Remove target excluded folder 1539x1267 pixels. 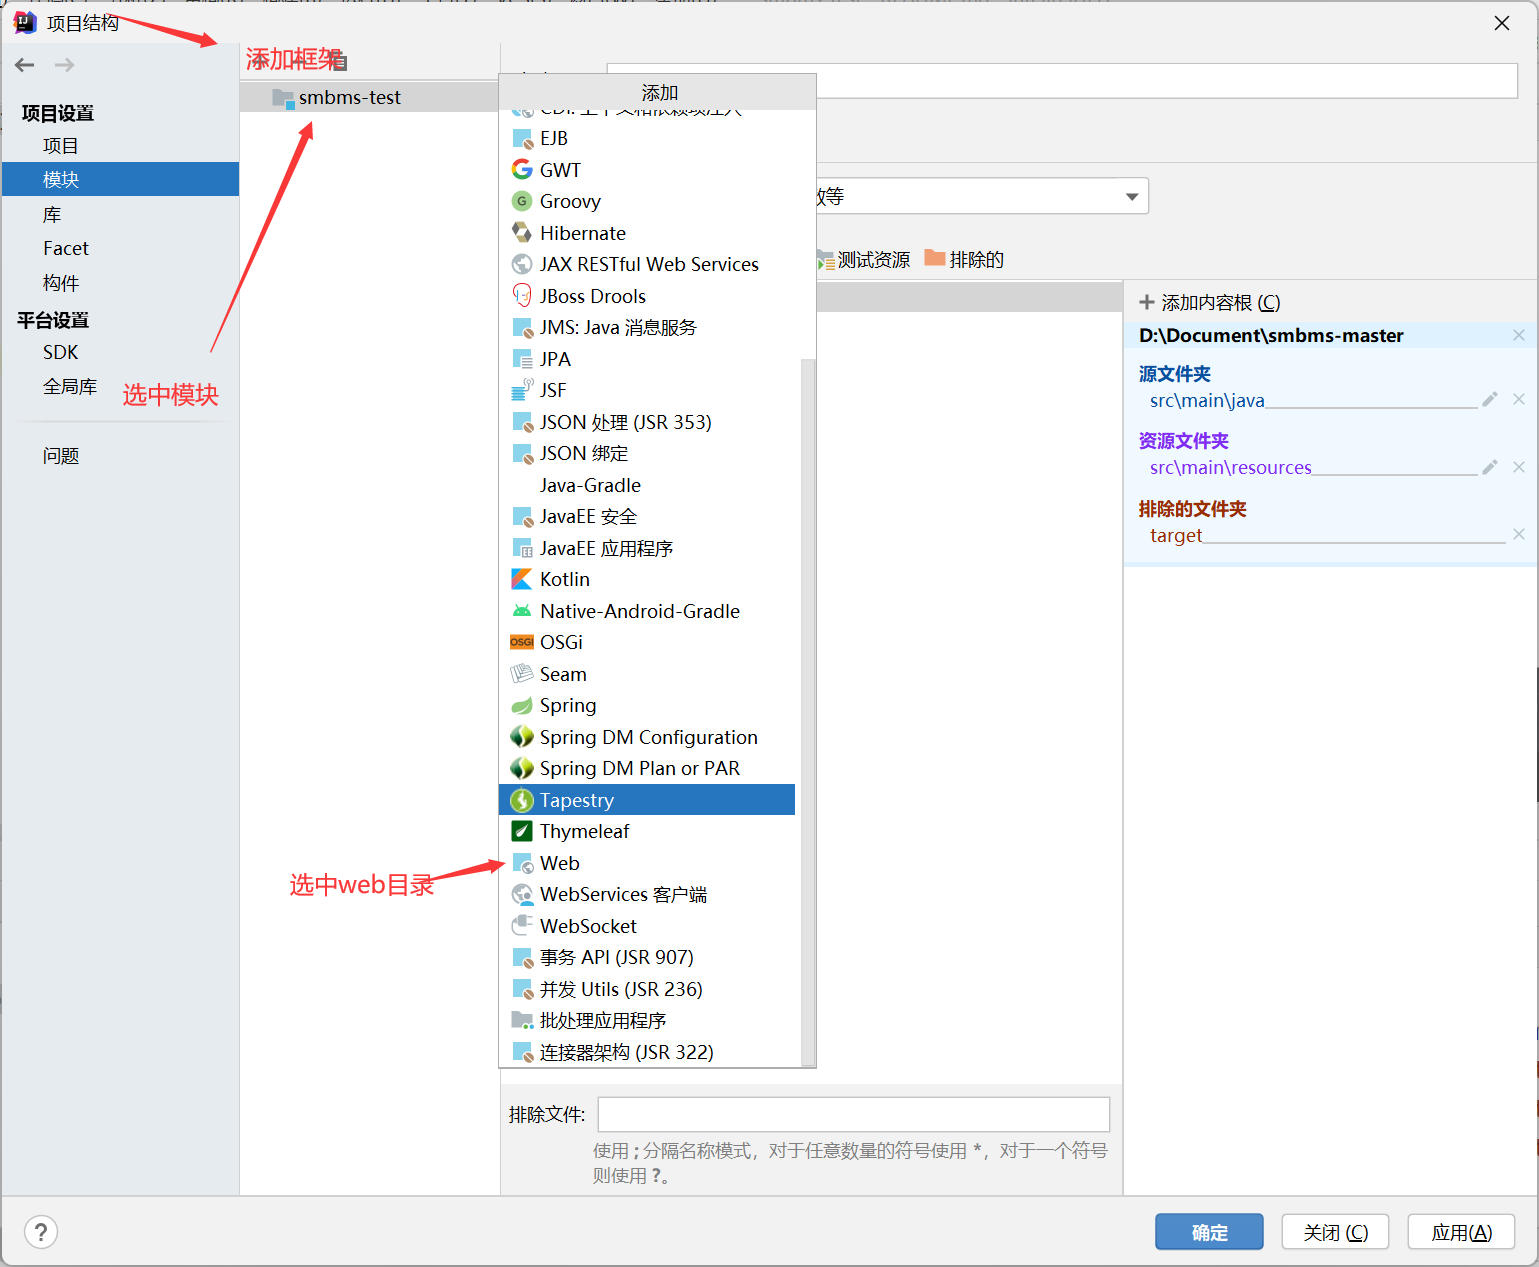point(1519,534)
